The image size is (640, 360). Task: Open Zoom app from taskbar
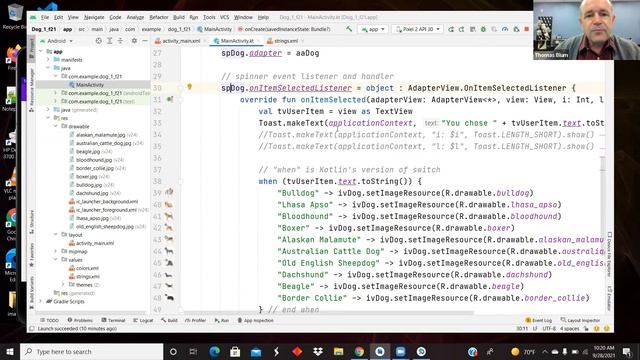tap(400, 351)
